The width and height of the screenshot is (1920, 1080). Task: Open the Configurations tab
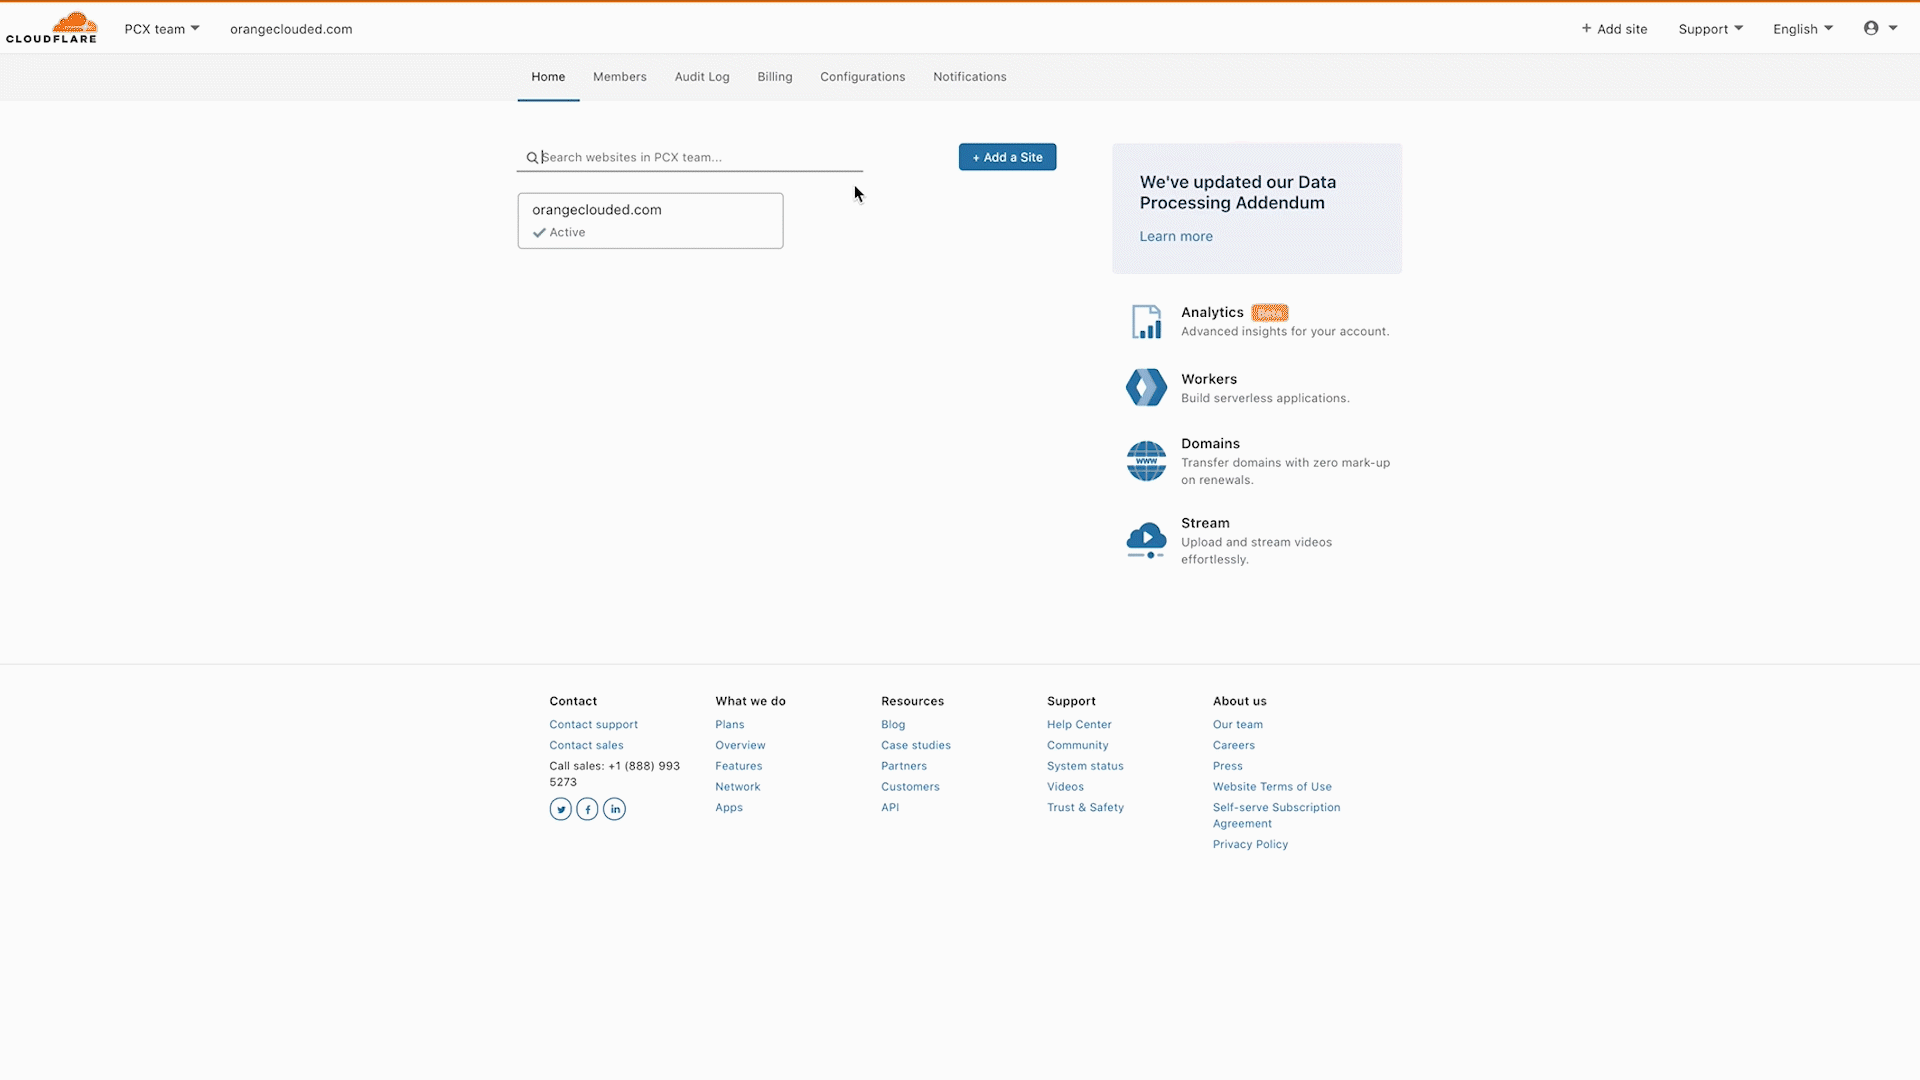pyautogui.click(x=862, y=77)
